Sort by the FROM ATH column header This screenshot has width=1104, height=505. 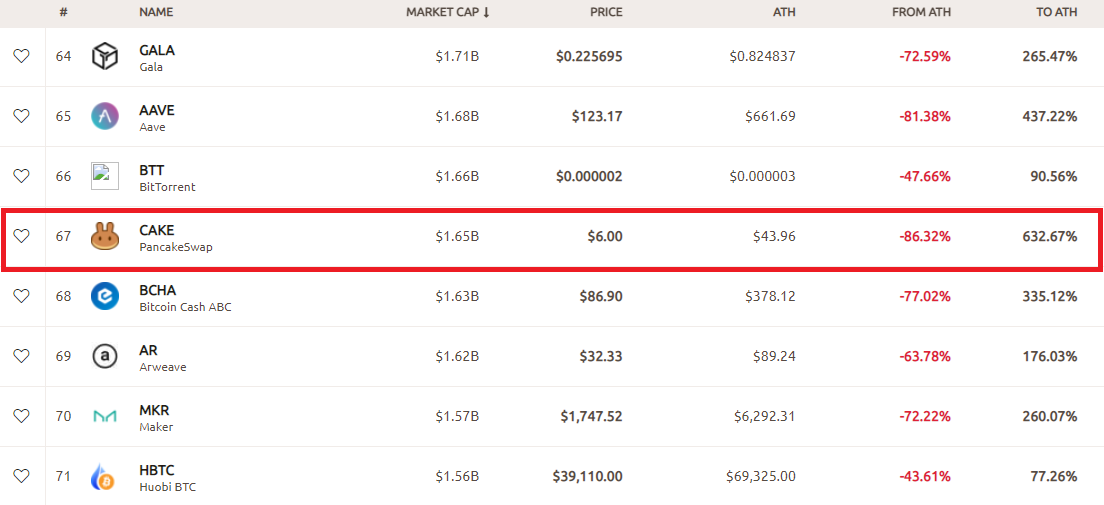[922, 13]
